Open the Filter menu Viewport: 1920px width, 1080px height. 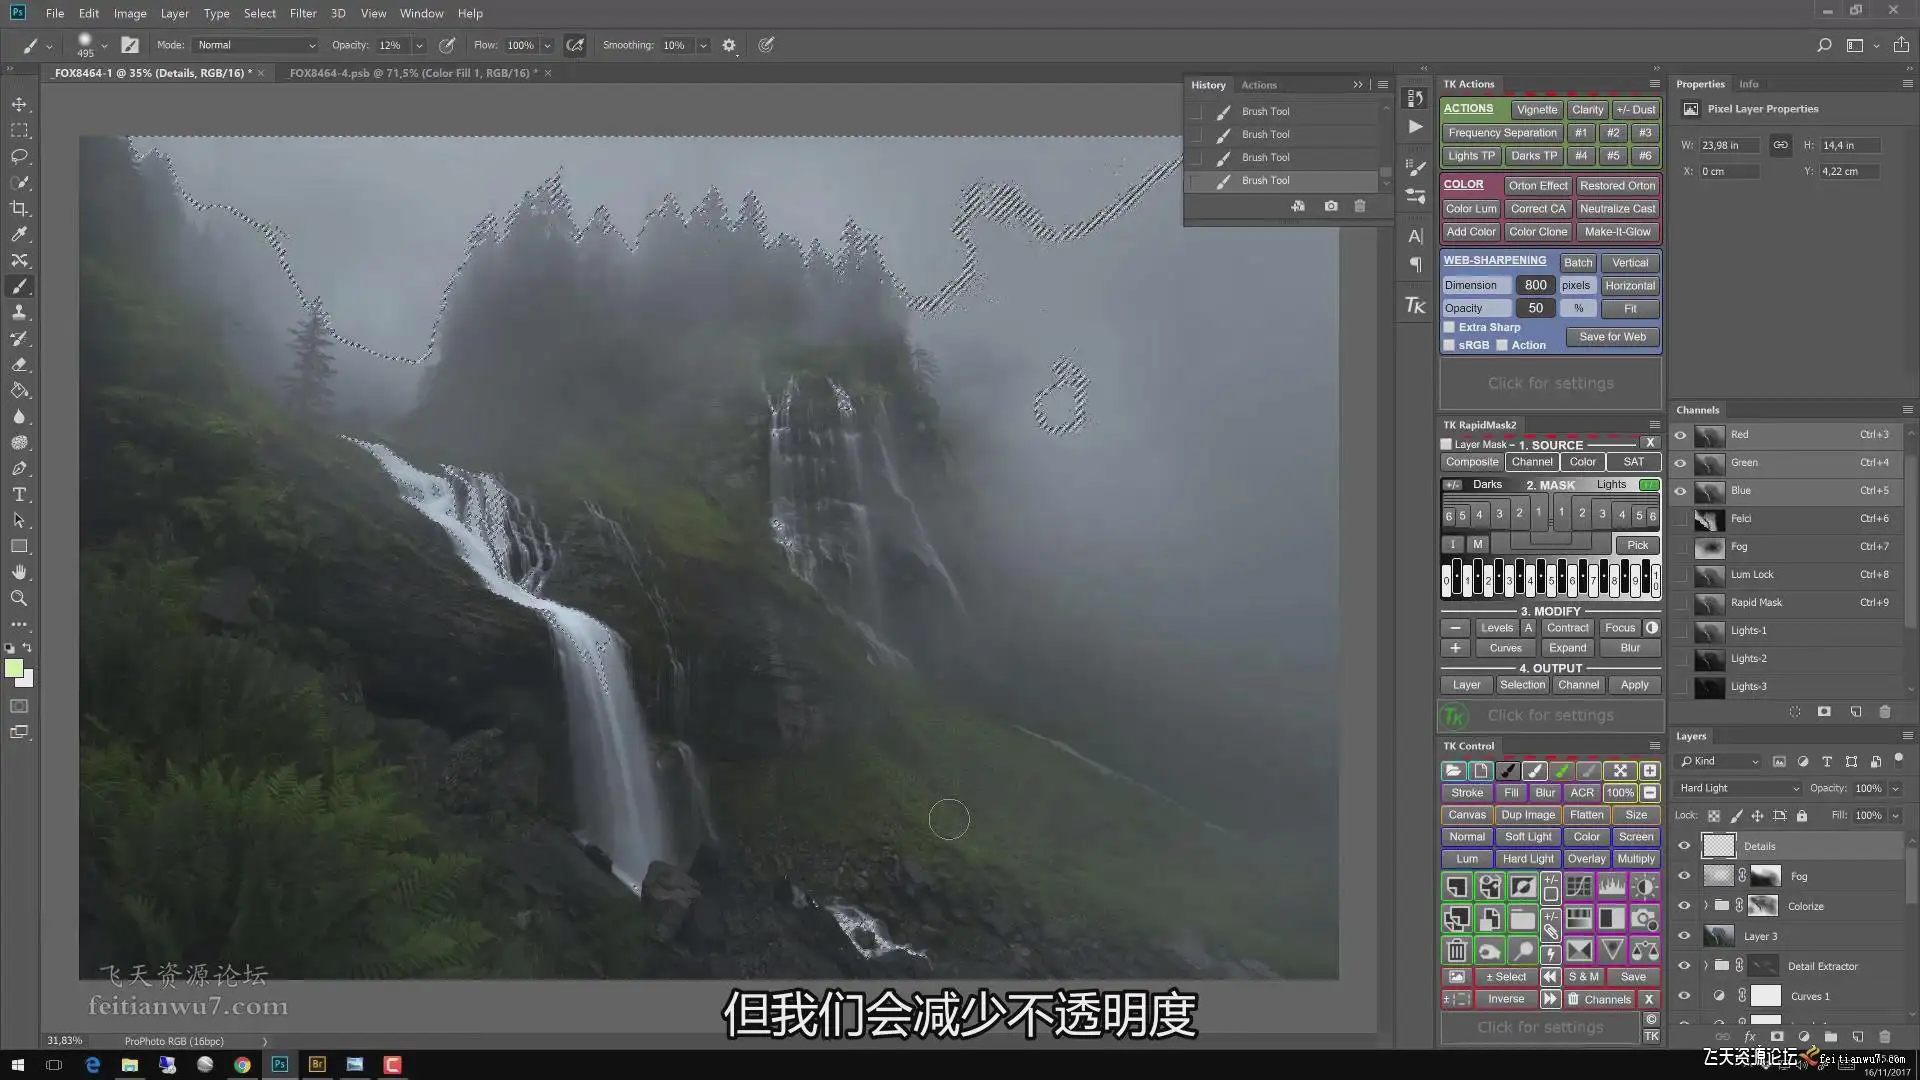click(x=302, y=13)
